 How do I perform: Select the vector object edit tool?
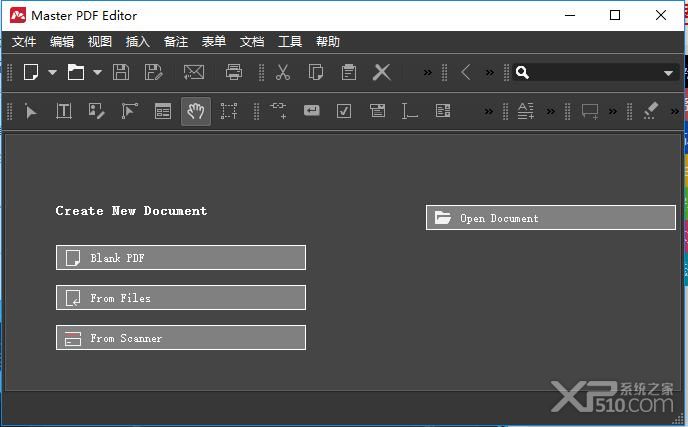point(129,111)
